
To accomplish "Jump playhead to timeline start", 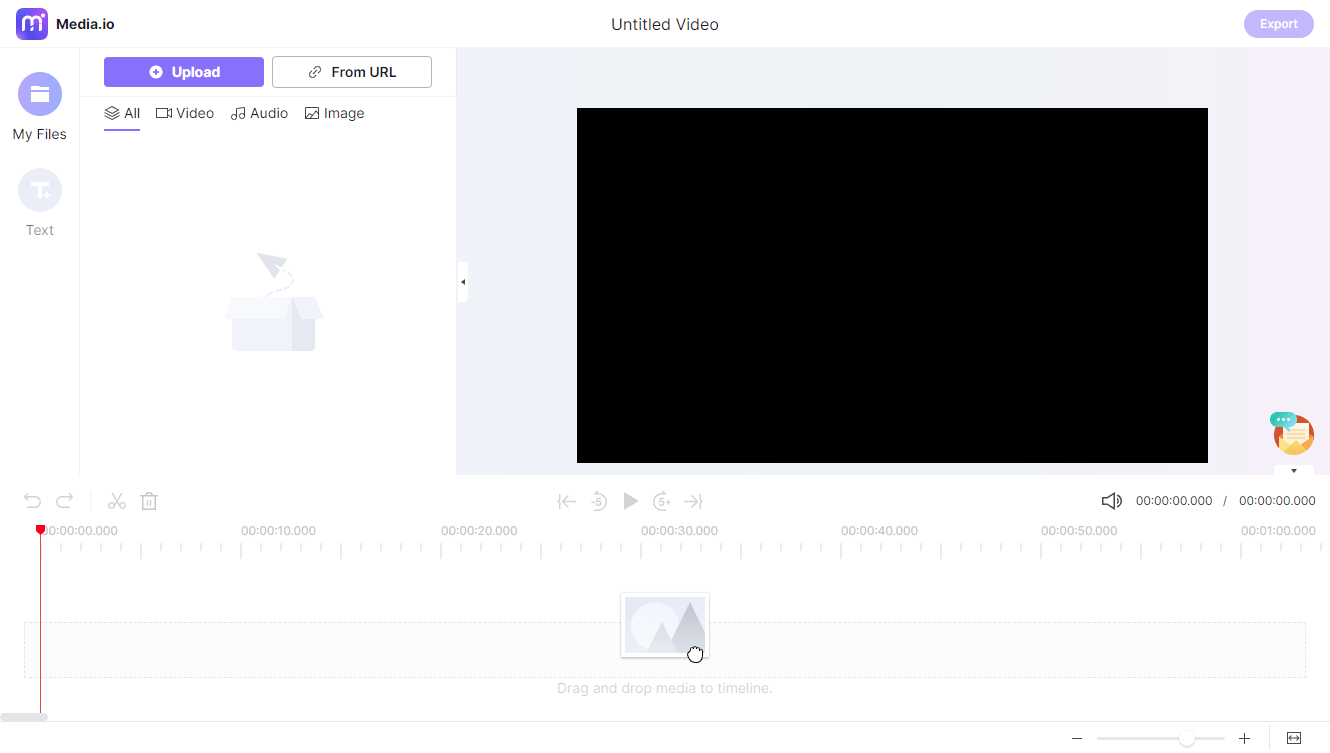I will click(566, 501).
